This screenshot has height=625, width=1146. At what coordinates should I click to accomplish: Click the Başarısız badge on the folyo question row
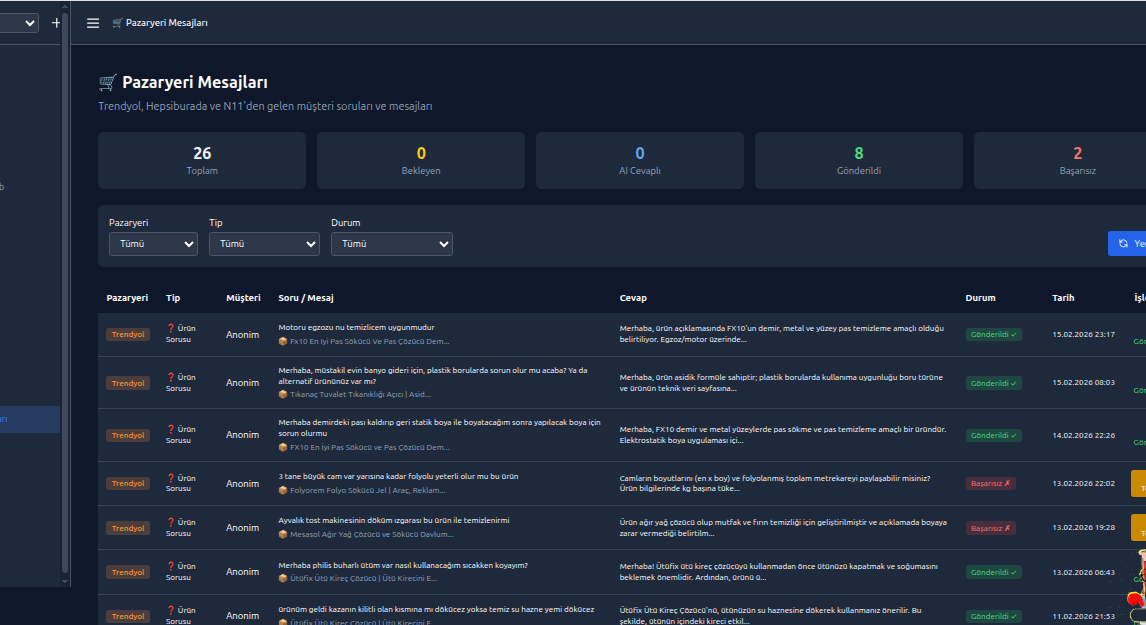coord(992,481)
